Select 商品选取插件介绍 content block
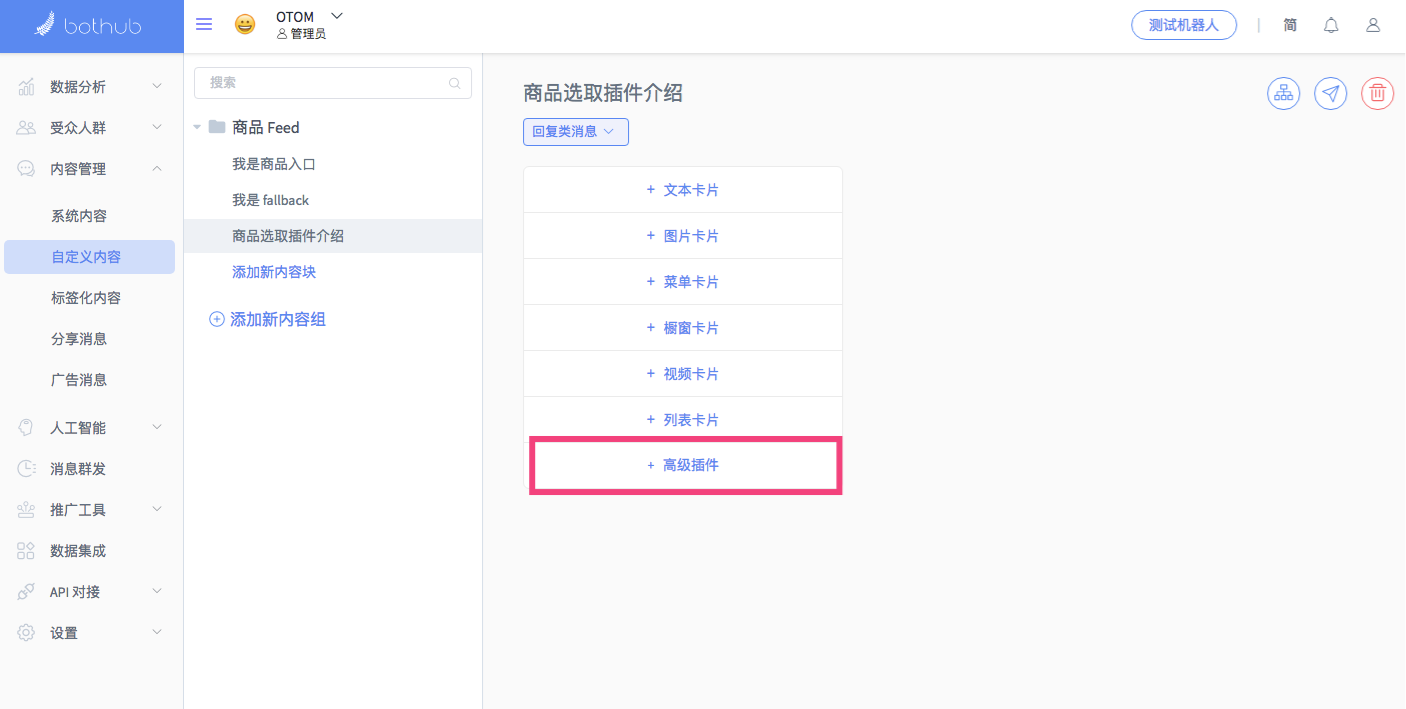Image resolution: width=1406 pixels, height=709 pixels. (333, 236)
